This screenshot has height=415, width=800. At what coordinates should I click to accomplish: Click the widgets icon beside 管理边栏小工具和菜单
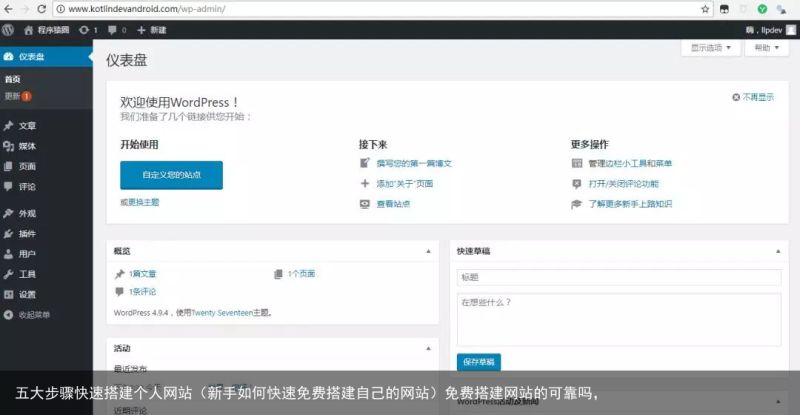[x=577, y=163]
